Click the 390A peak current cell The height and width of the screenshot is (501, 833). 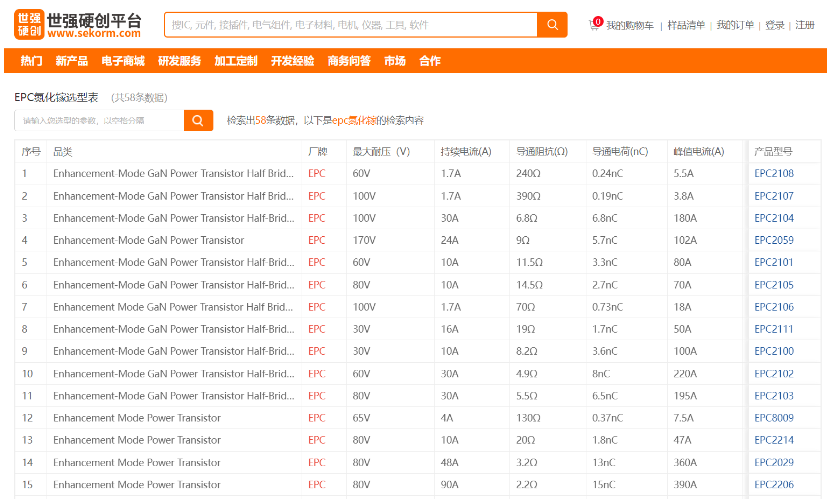685,485
